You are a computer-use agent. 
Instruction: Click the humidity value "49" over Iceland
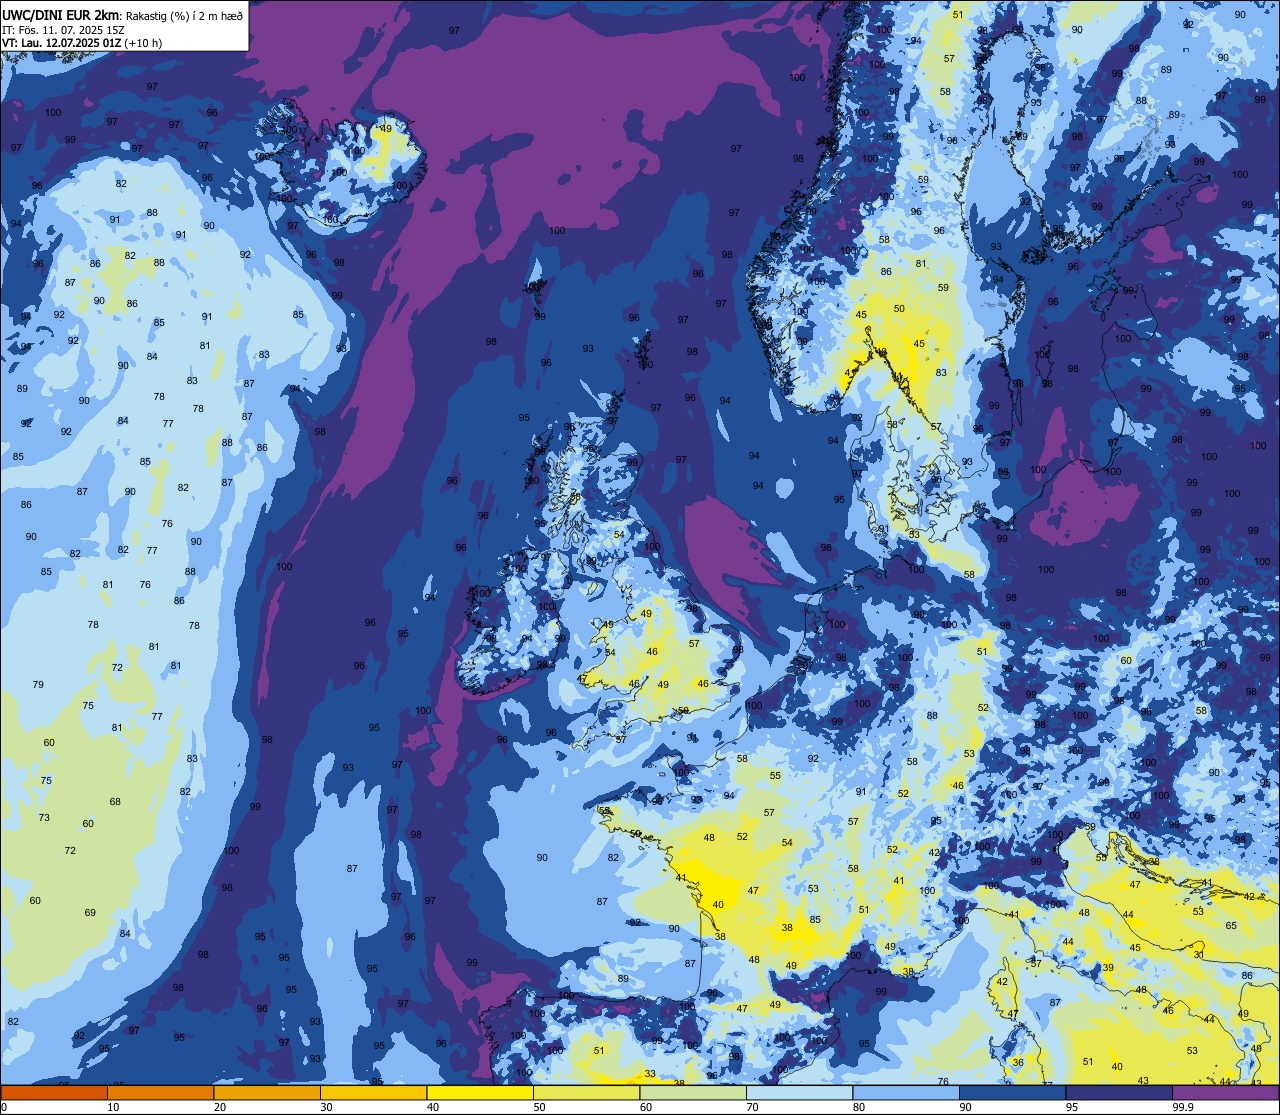pyautogui.click(x=386, y=129)
